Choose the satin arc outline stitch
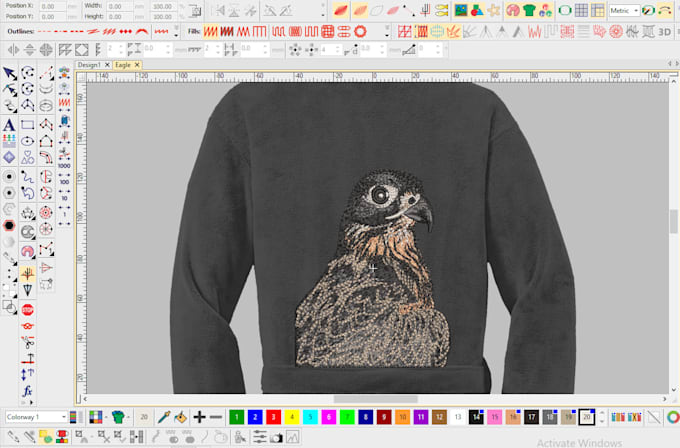Viewport: 680px width, 448px height. click(142, 31)
